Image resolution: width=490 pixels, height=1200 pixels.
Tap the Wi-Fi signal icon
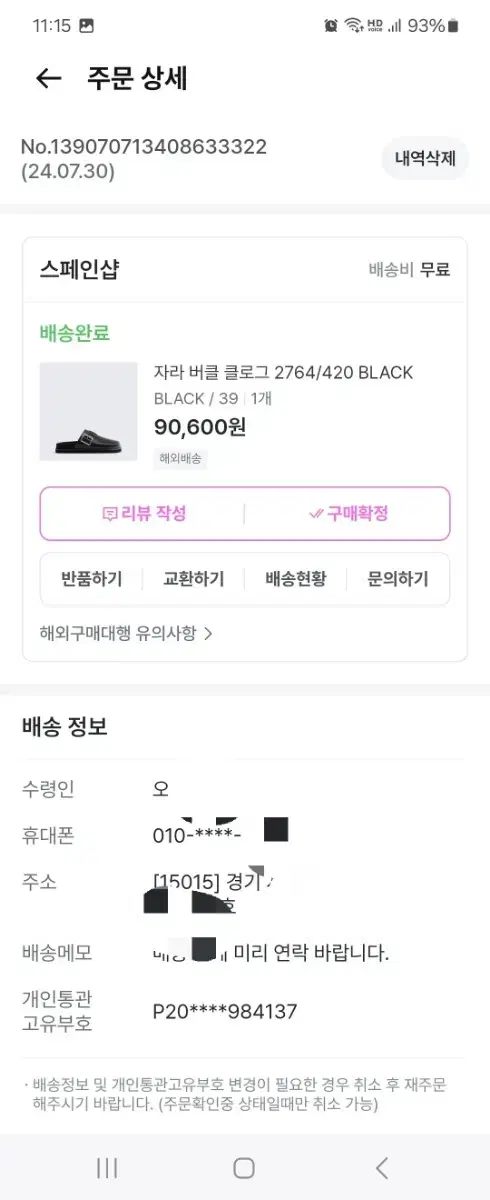coord(353,25)
